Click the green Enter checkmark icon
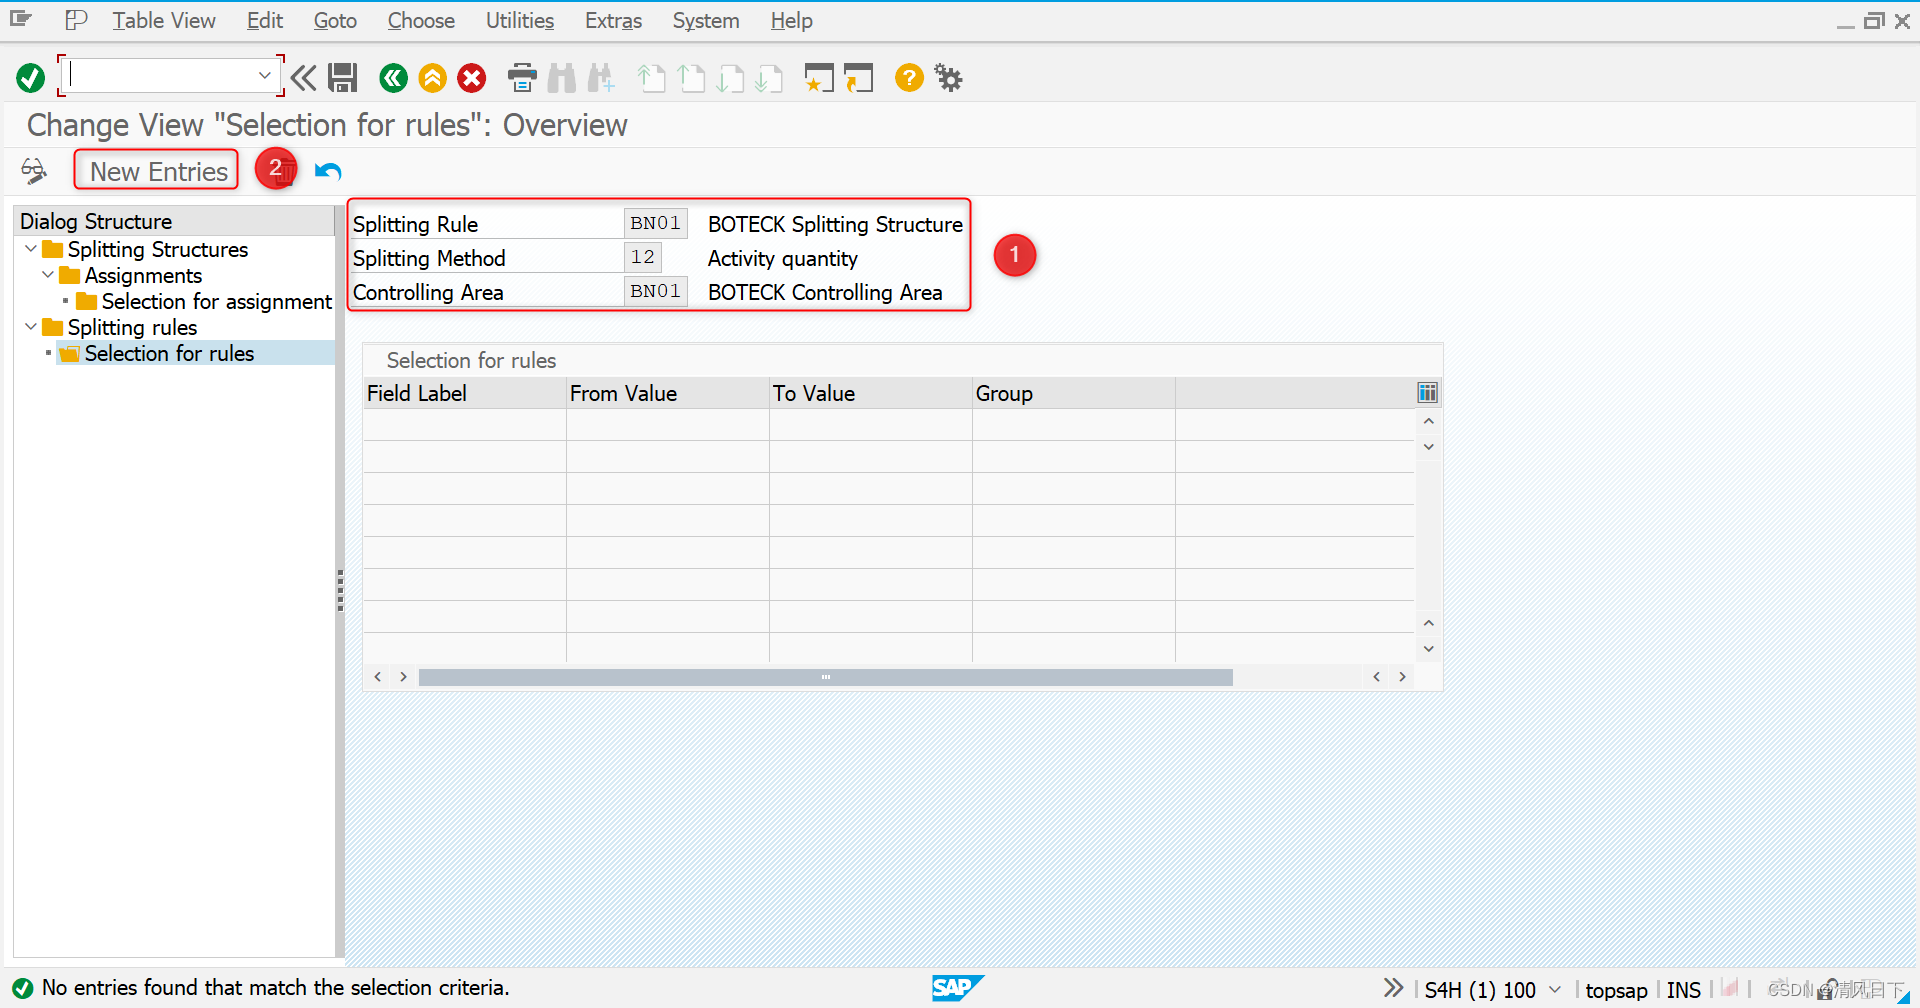This screenshot has width=1920, height=1008. click(x=30, y=78)
